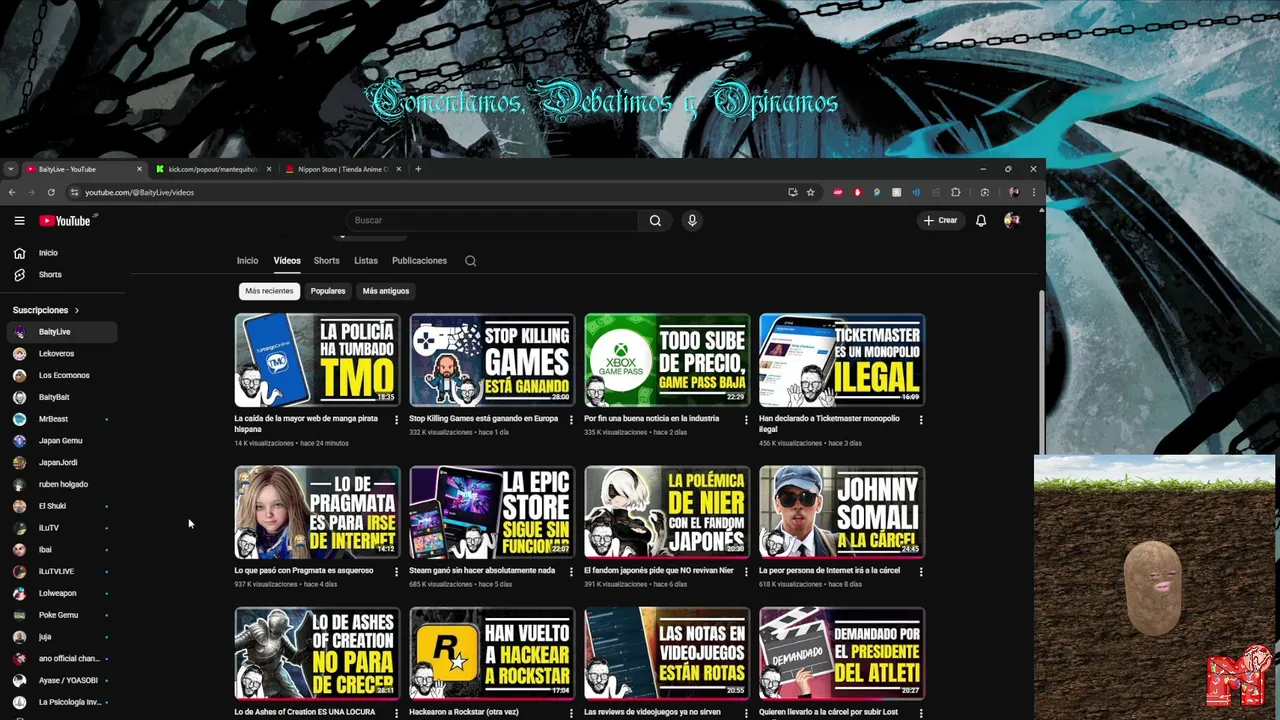Open the YouTube account avatar menu
The height and width of the screenshot is (720, 1280).
1011,220
